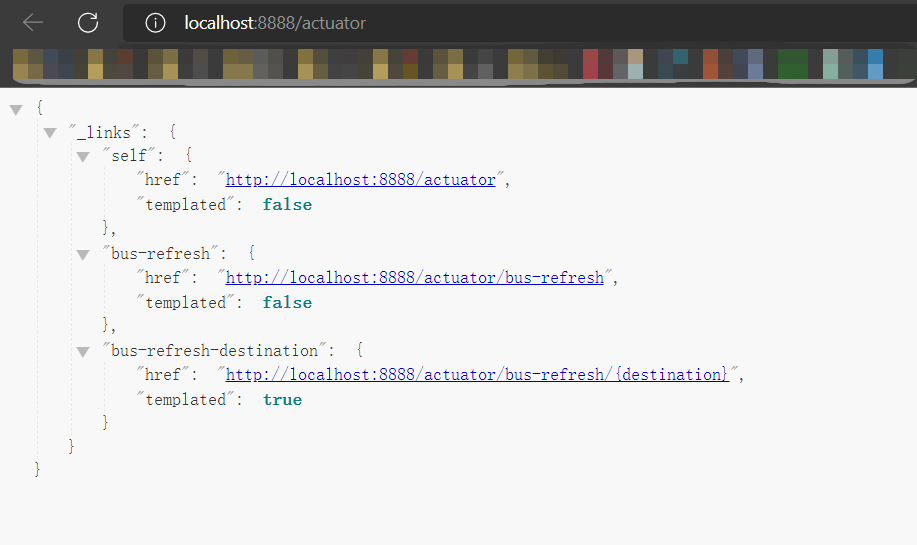
Task: Reload the actuator page
Action: (88, 23)
